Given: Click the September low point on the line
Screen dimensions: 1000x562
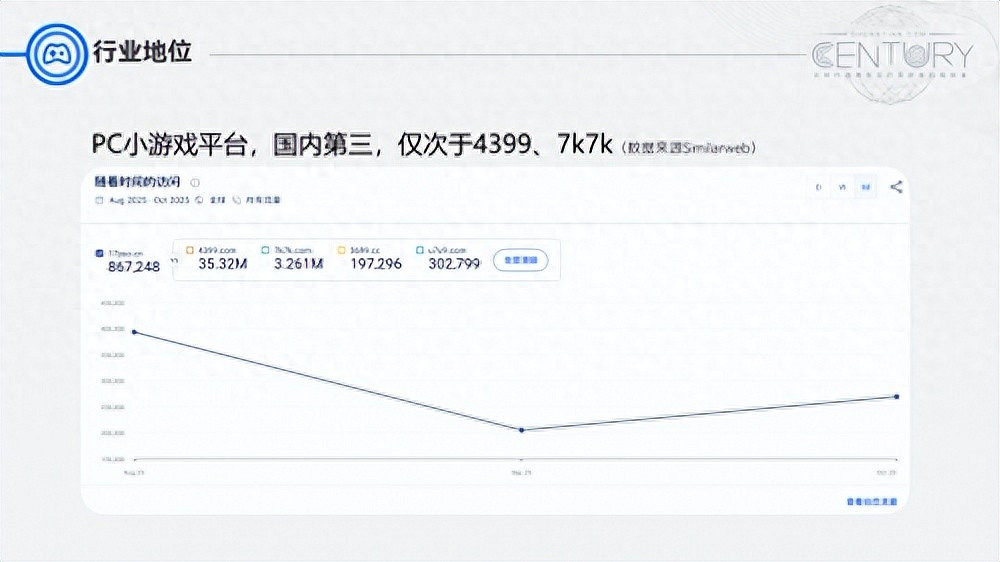Looking at the screenshot, I should (x=522, y=430).
